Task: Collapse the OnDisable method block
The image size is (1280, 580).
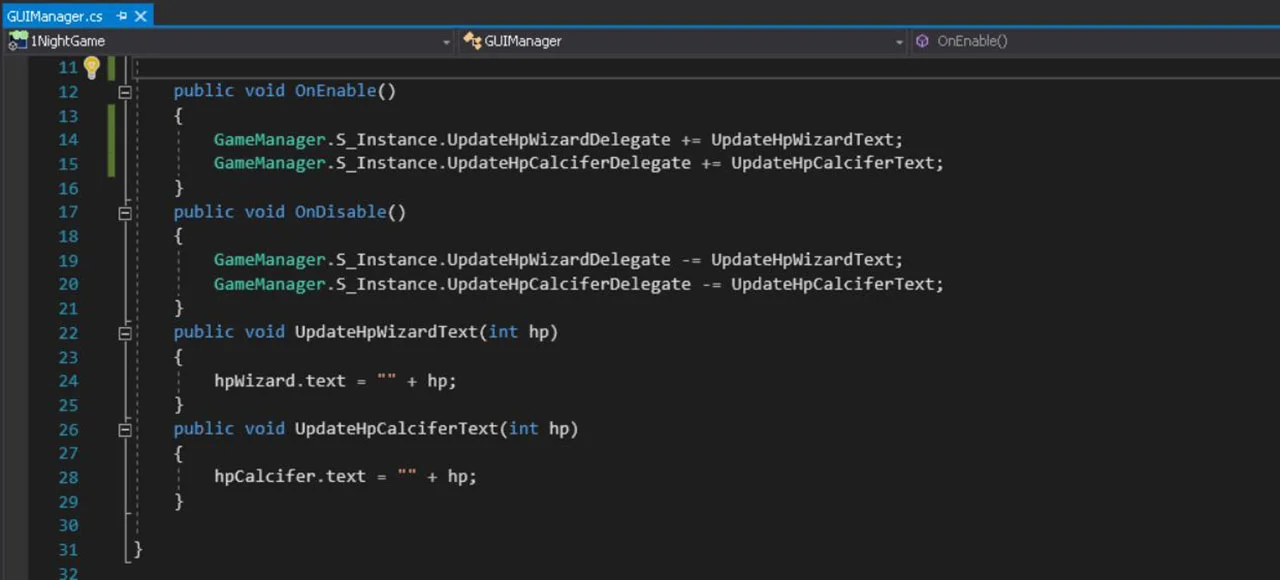Action: [125, 213]
